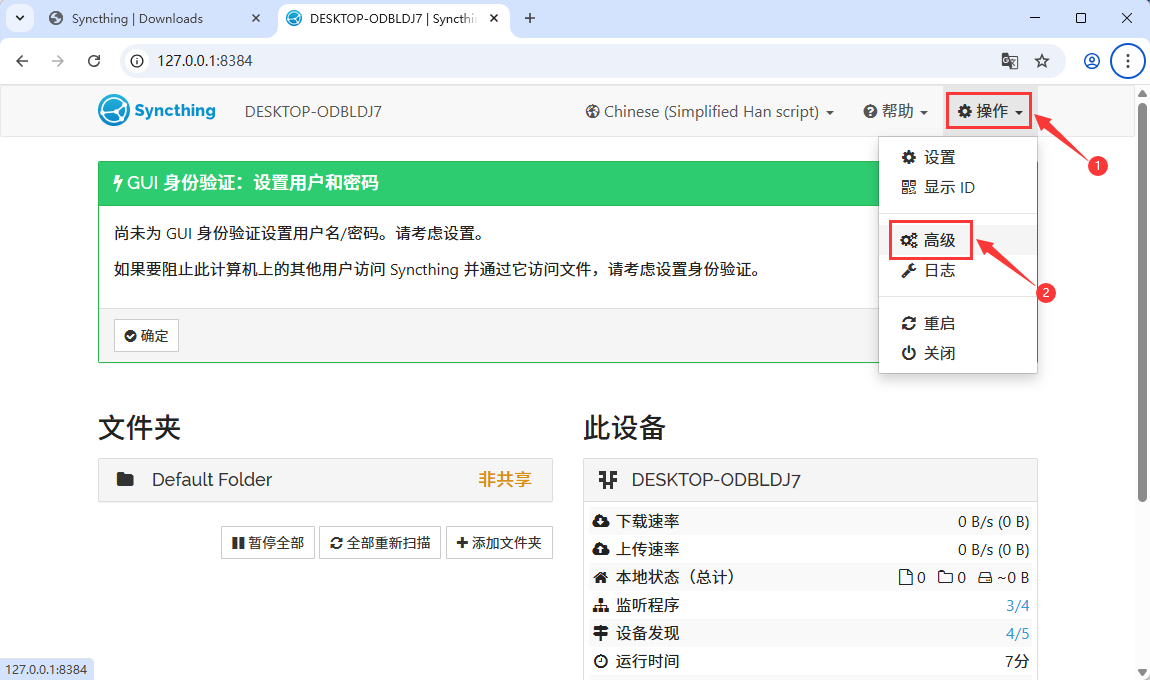Go forward in browser history

(x=58, y=61)
